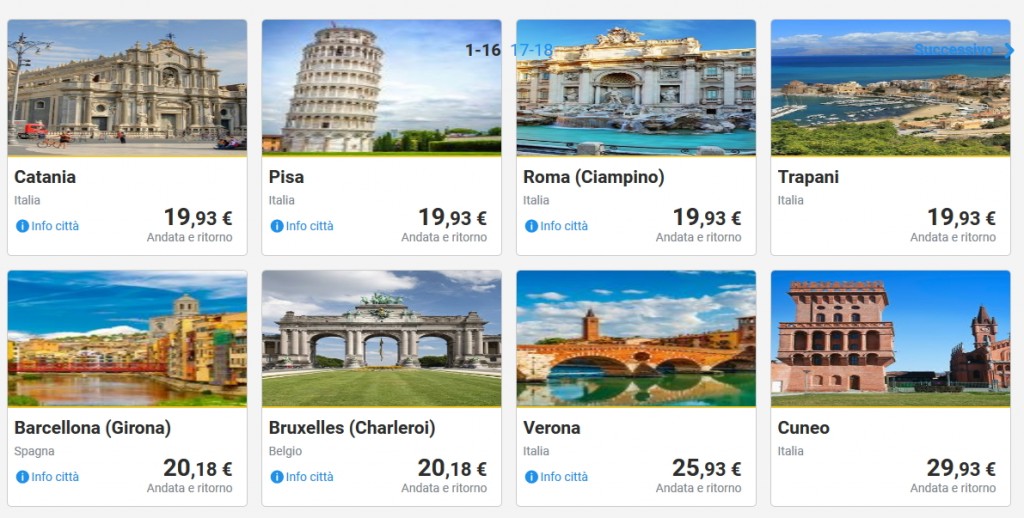
Task: Click the Successivo next-page link
Action: point(954,50)
